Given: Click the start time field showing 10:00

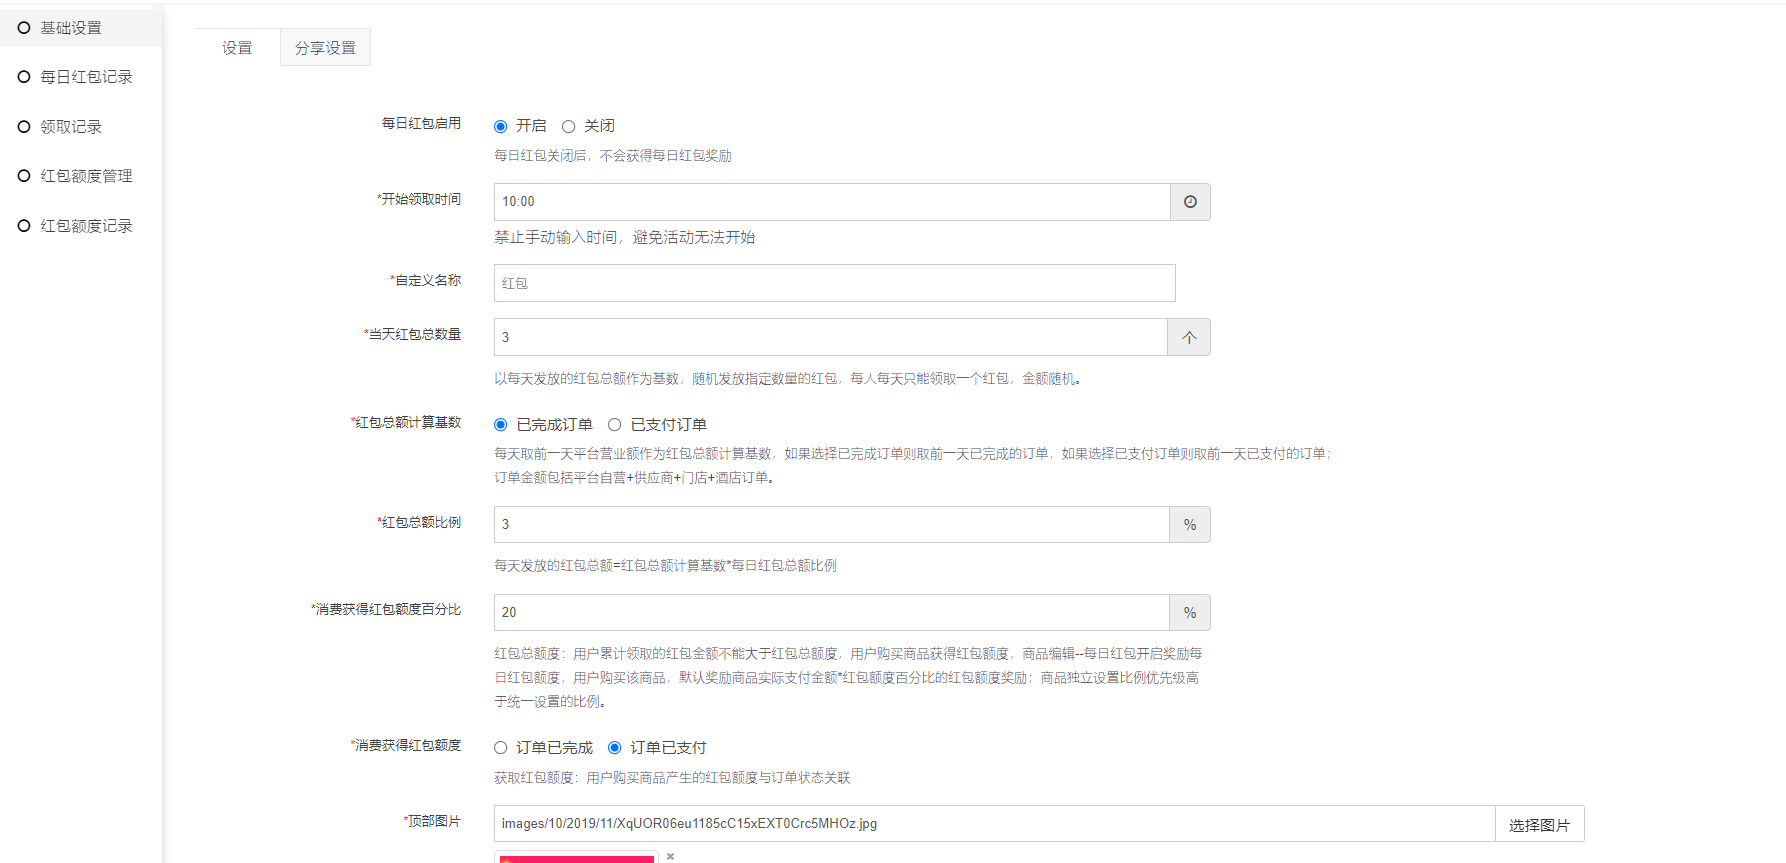Looking at the screenshot, I should tap(831, 202).
